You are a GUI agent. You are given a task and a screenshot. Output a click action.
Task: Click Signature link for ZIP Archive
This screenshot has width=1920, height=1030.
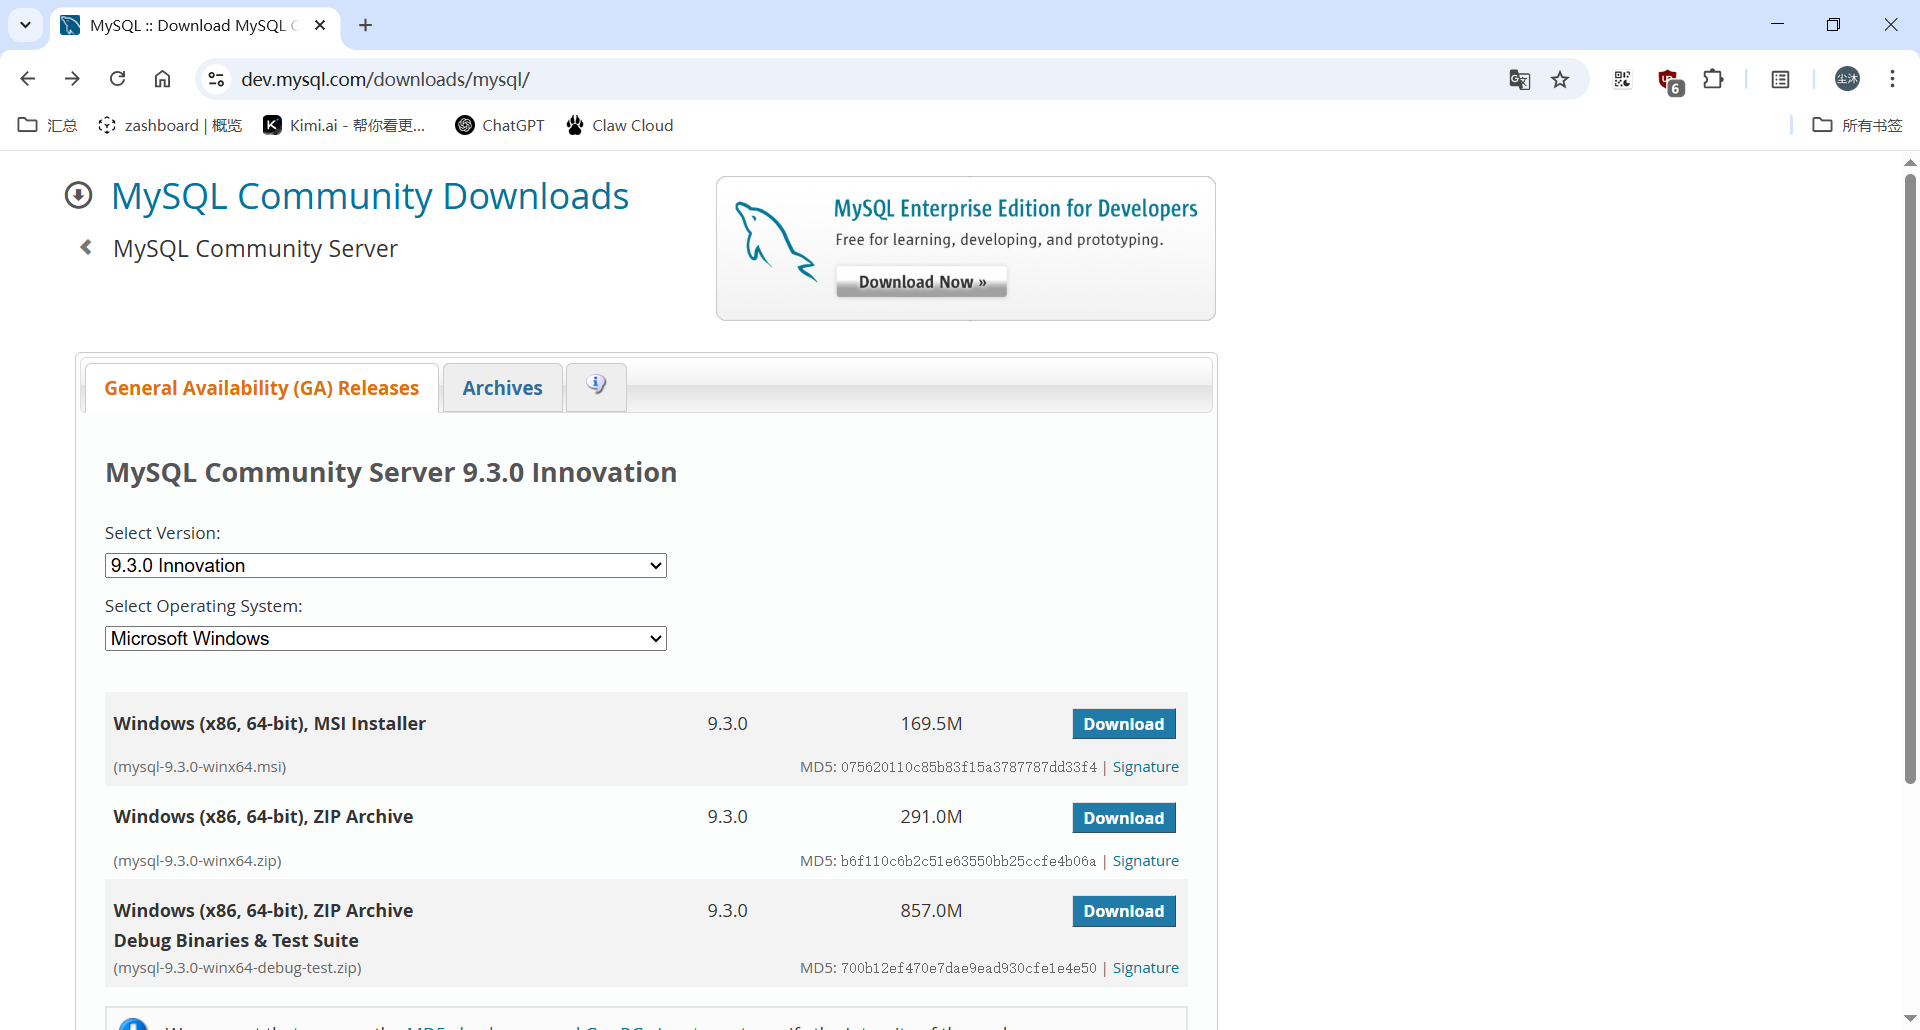coord(1145,861)
